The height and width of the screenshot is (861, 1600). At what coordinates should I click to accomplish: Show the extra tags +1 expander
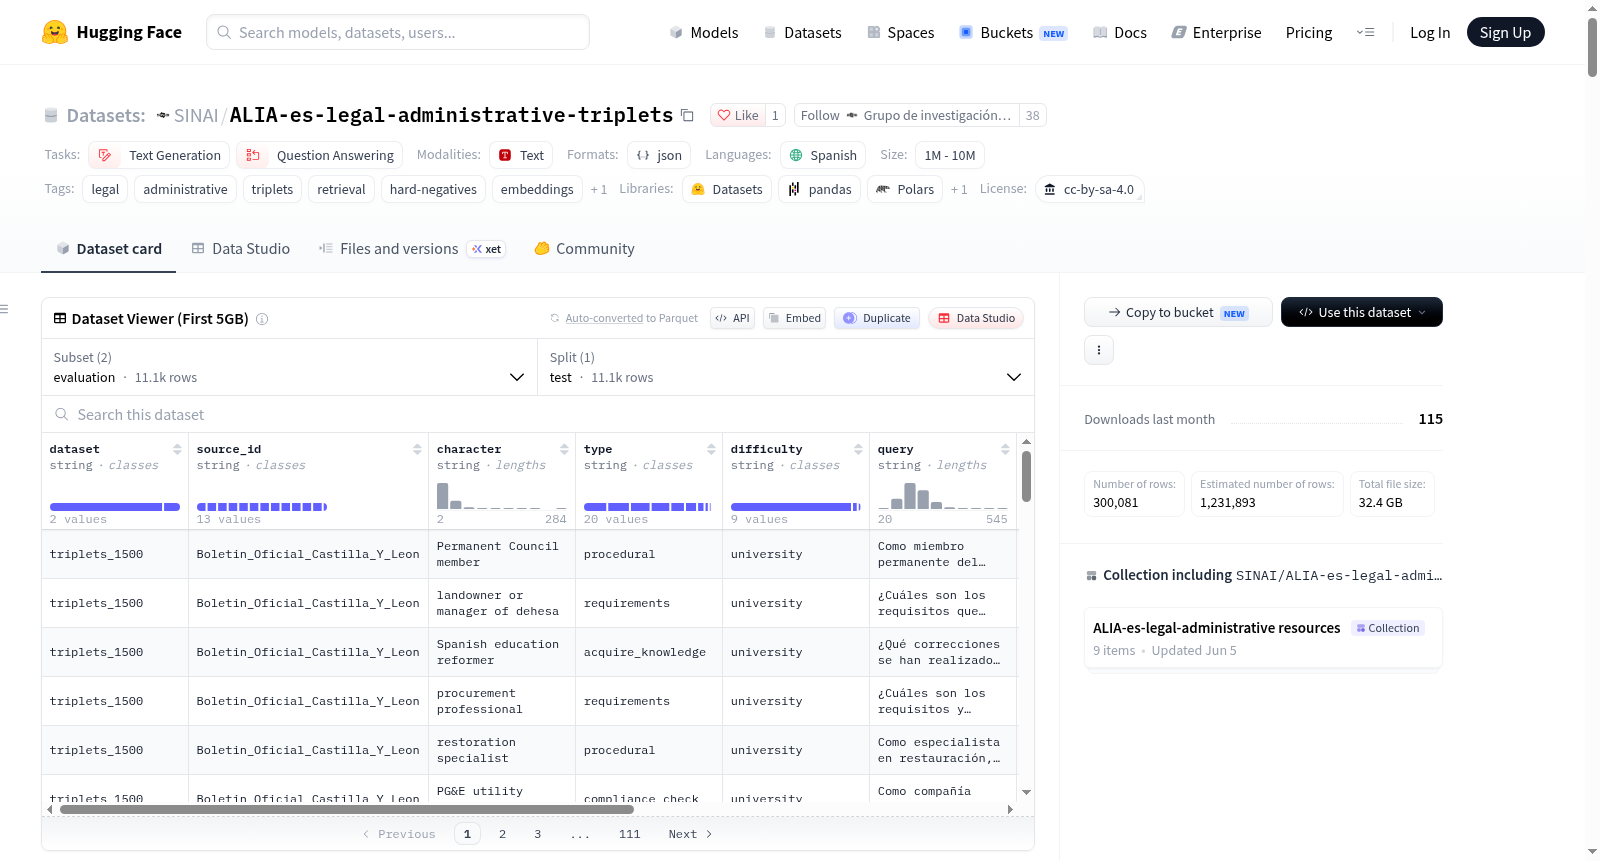(x=599, y=189)
